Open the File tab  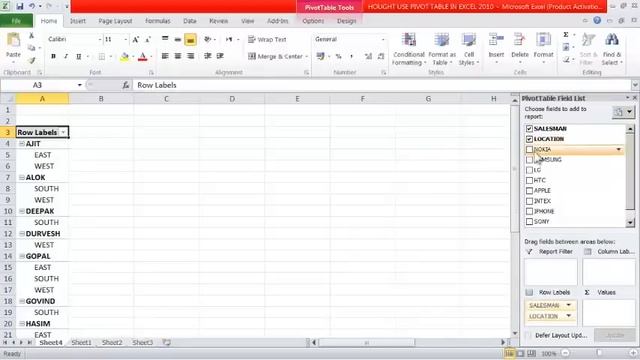[16, 21]
